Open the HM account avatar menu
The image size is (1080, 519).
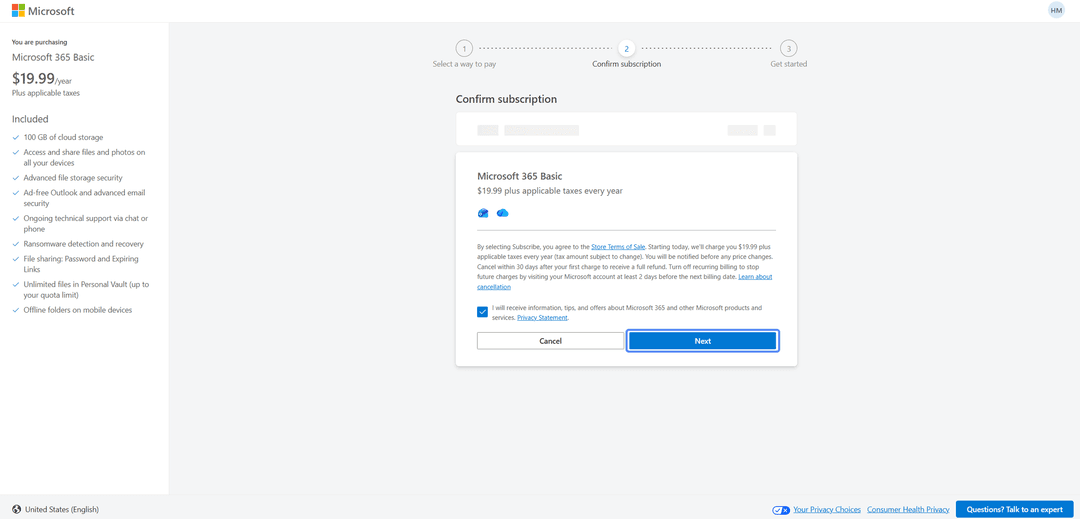tap(1056, 10)
